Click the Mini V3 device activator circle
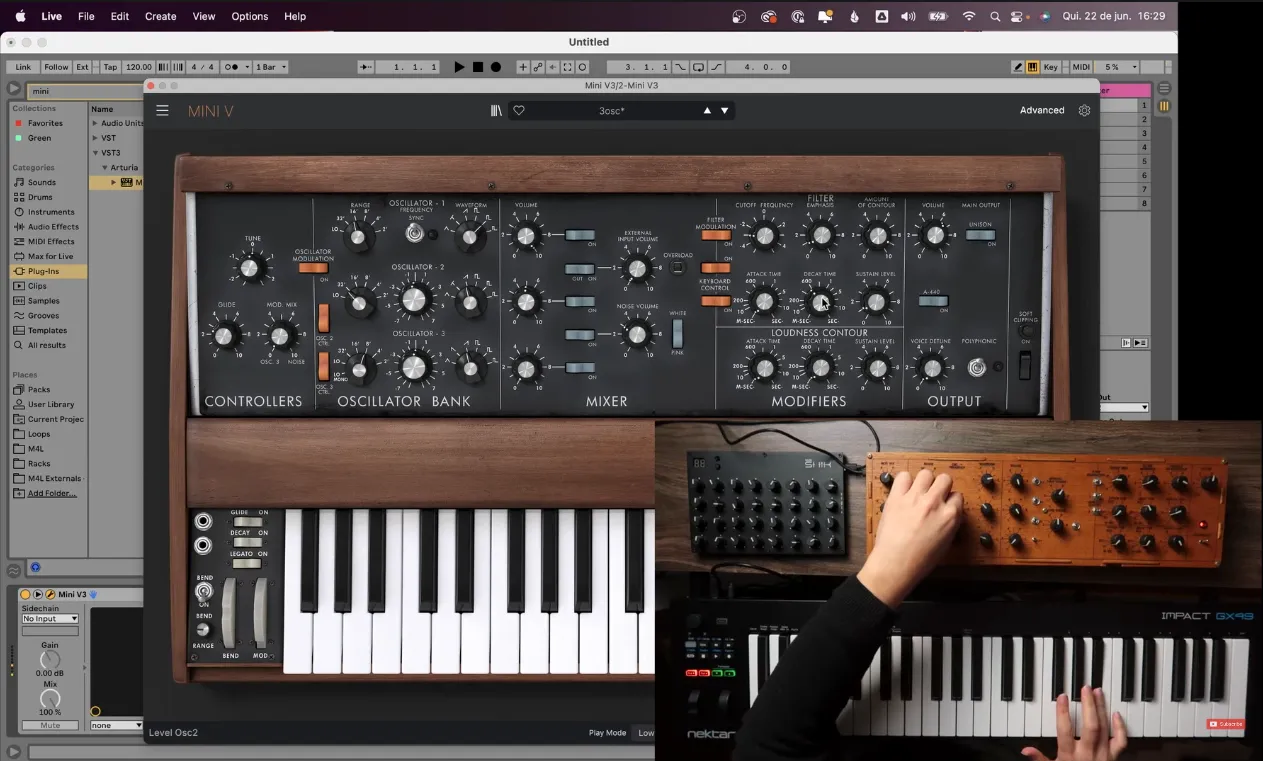1263x761 pixels. [26, 595]
